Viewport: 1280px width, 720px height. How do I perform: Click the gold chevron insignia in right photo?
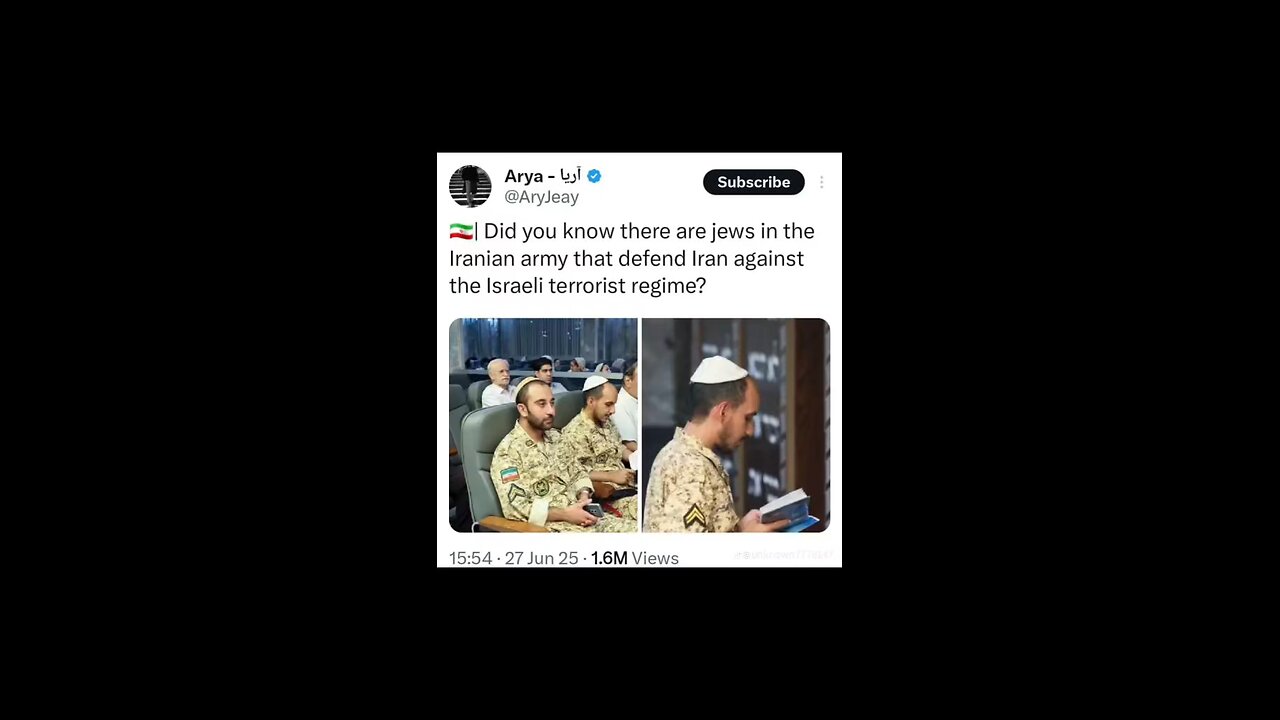(694, 515)
